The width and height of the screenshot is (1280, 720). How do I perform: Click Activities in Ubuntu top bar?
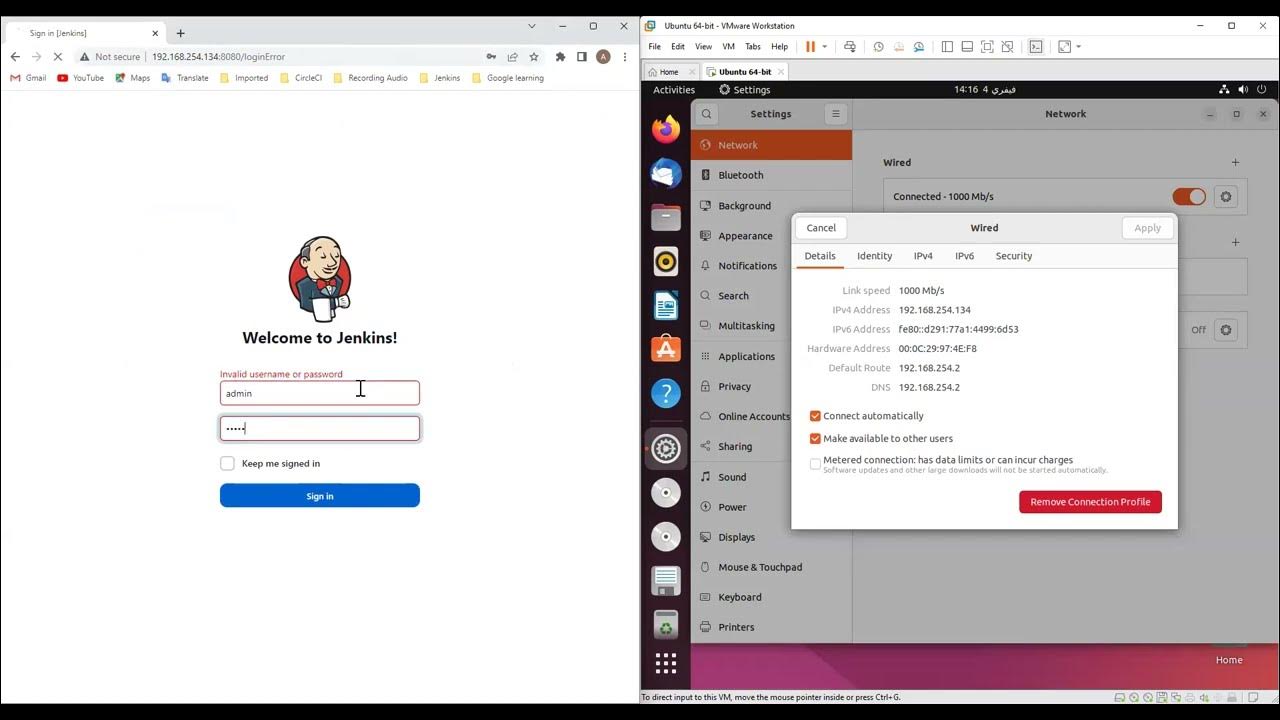(674, 90)
